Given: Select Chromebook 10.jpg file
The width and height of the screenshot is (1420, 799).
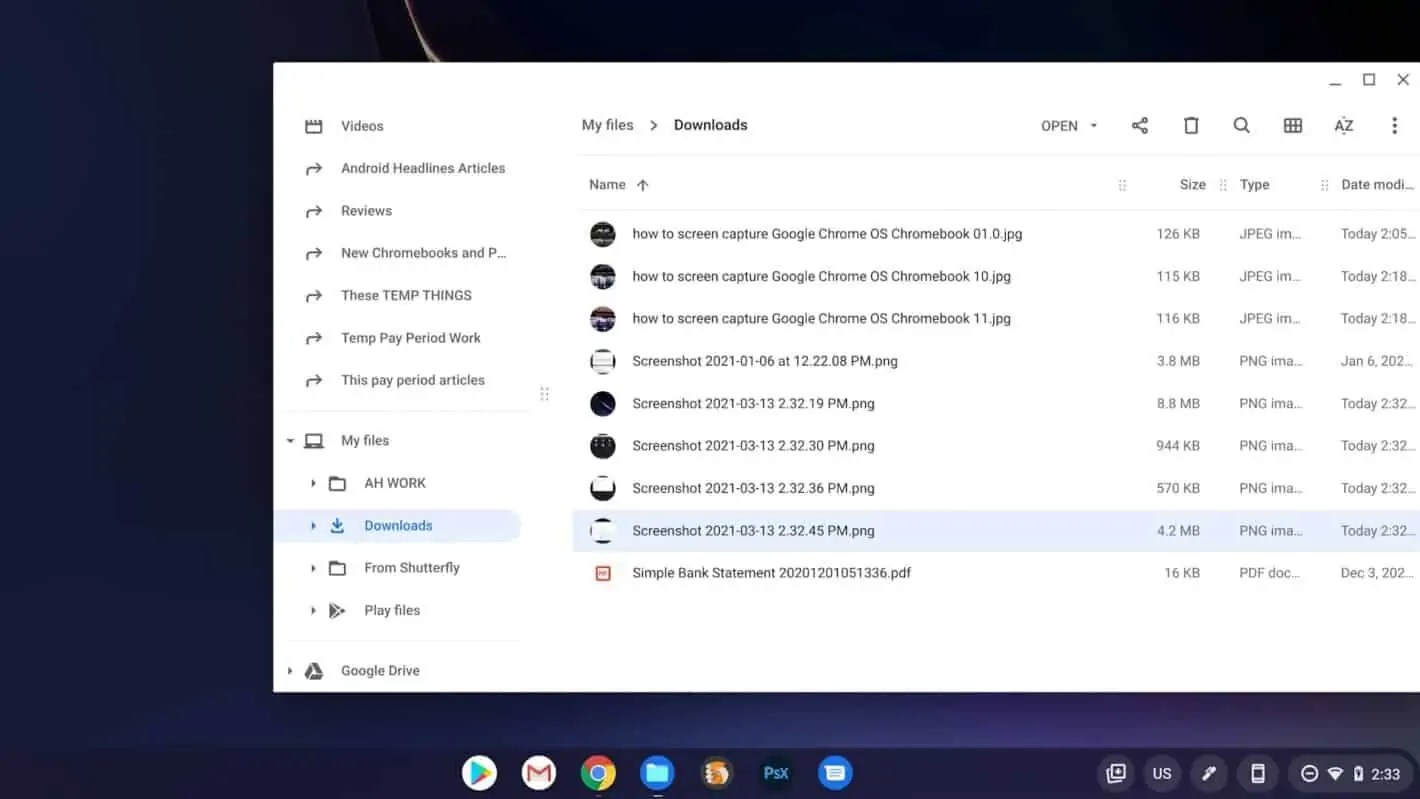Looking at the screenshot, I should [x=996, y=276].
